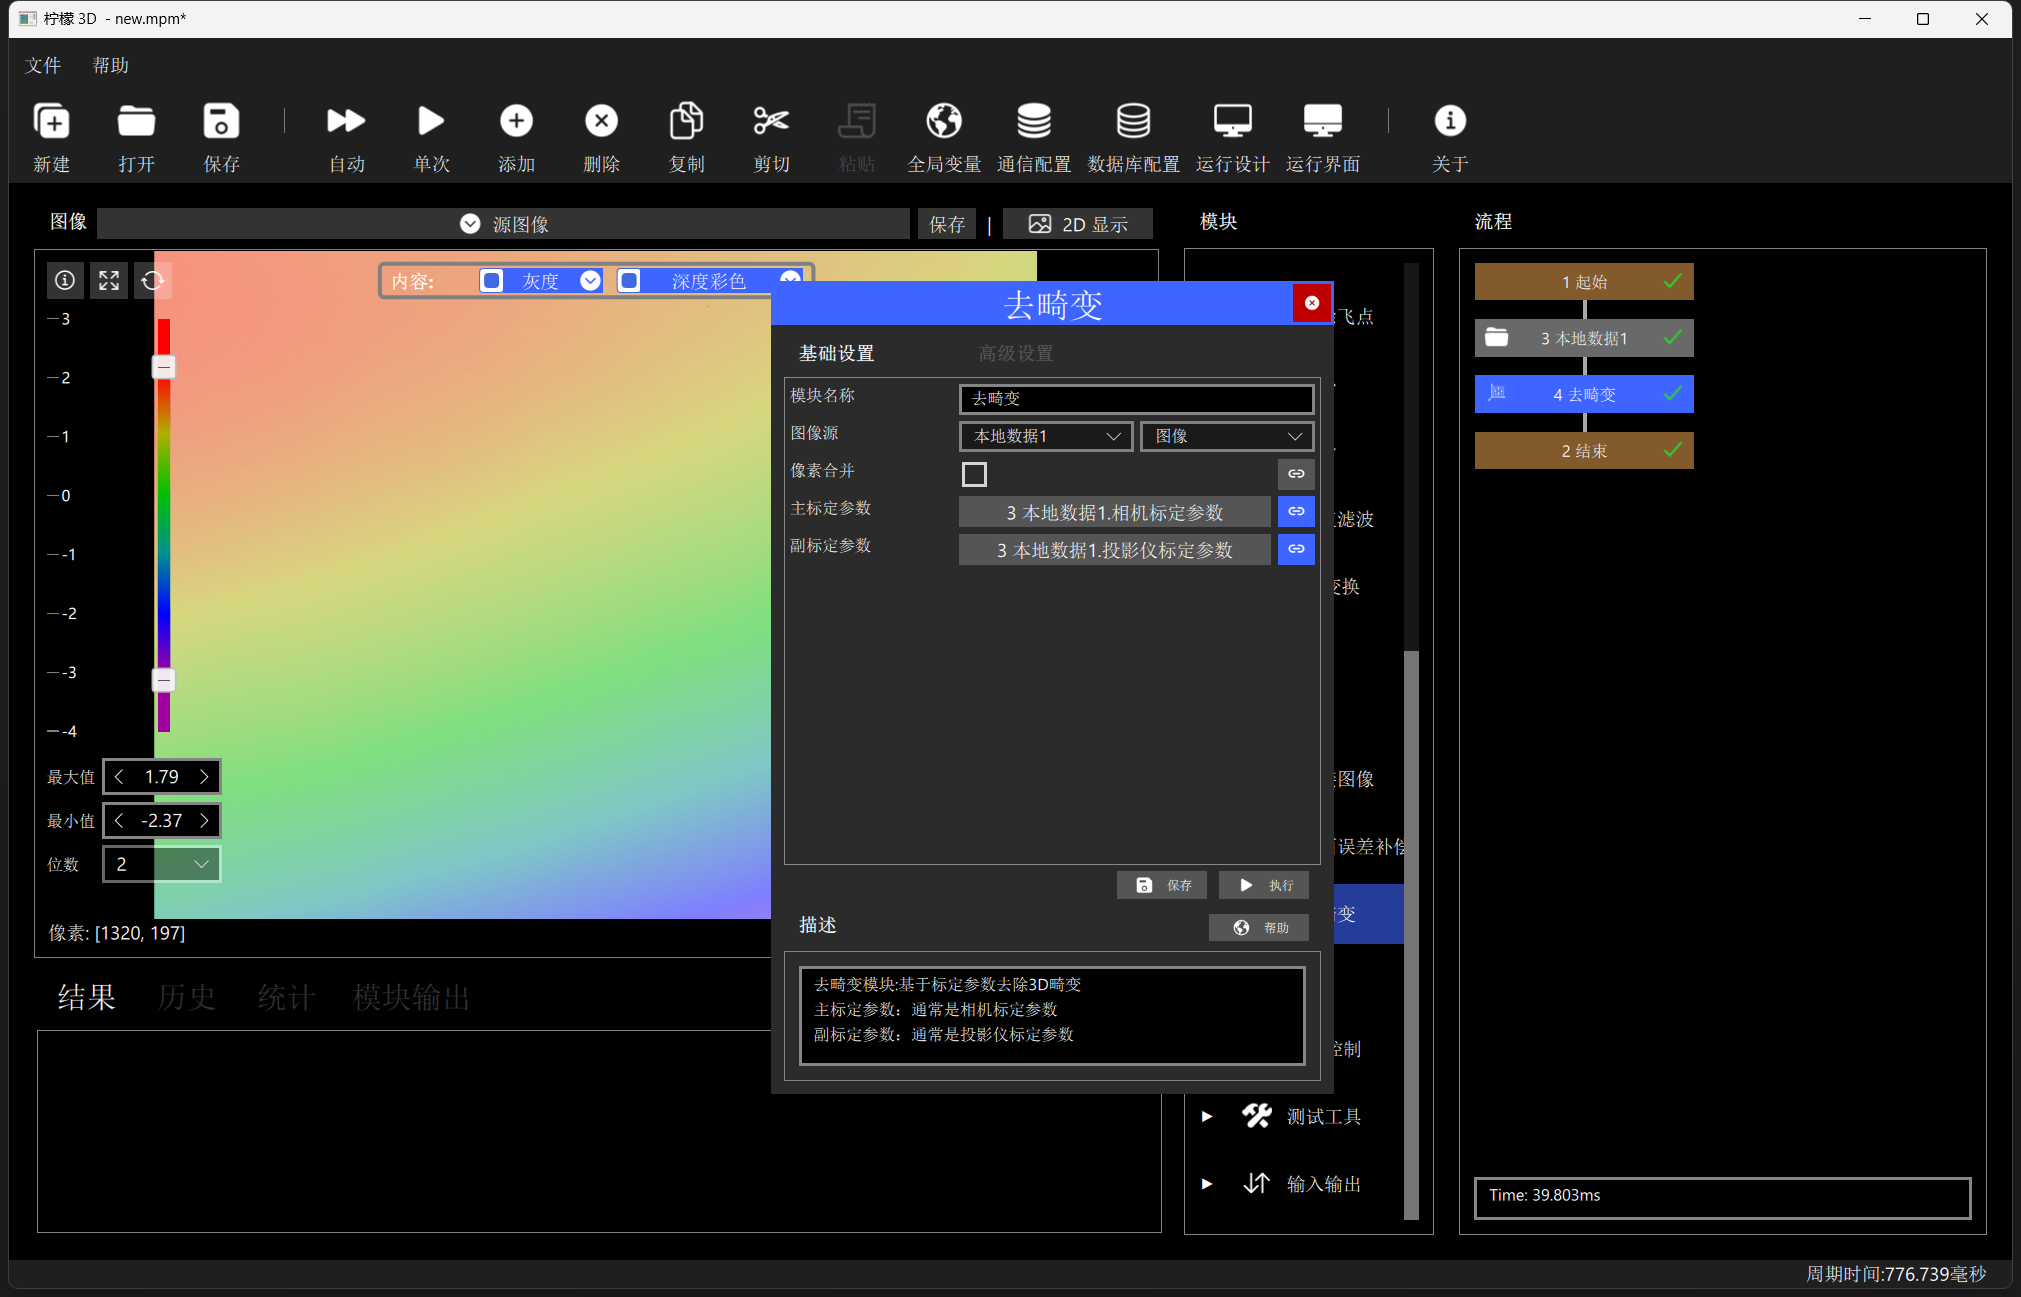This screenshot has width=2021, height=1297.
Task: Switch to the 模块输出 tab
Action: tap(411, 997)
